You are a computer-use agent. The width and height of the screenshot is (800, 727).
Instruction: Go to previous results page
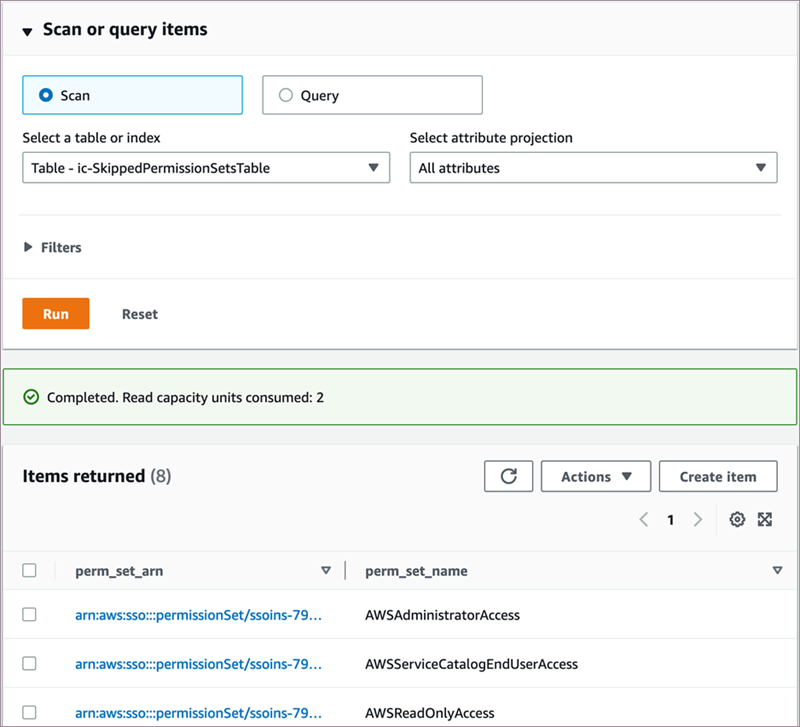pos(644,520)
